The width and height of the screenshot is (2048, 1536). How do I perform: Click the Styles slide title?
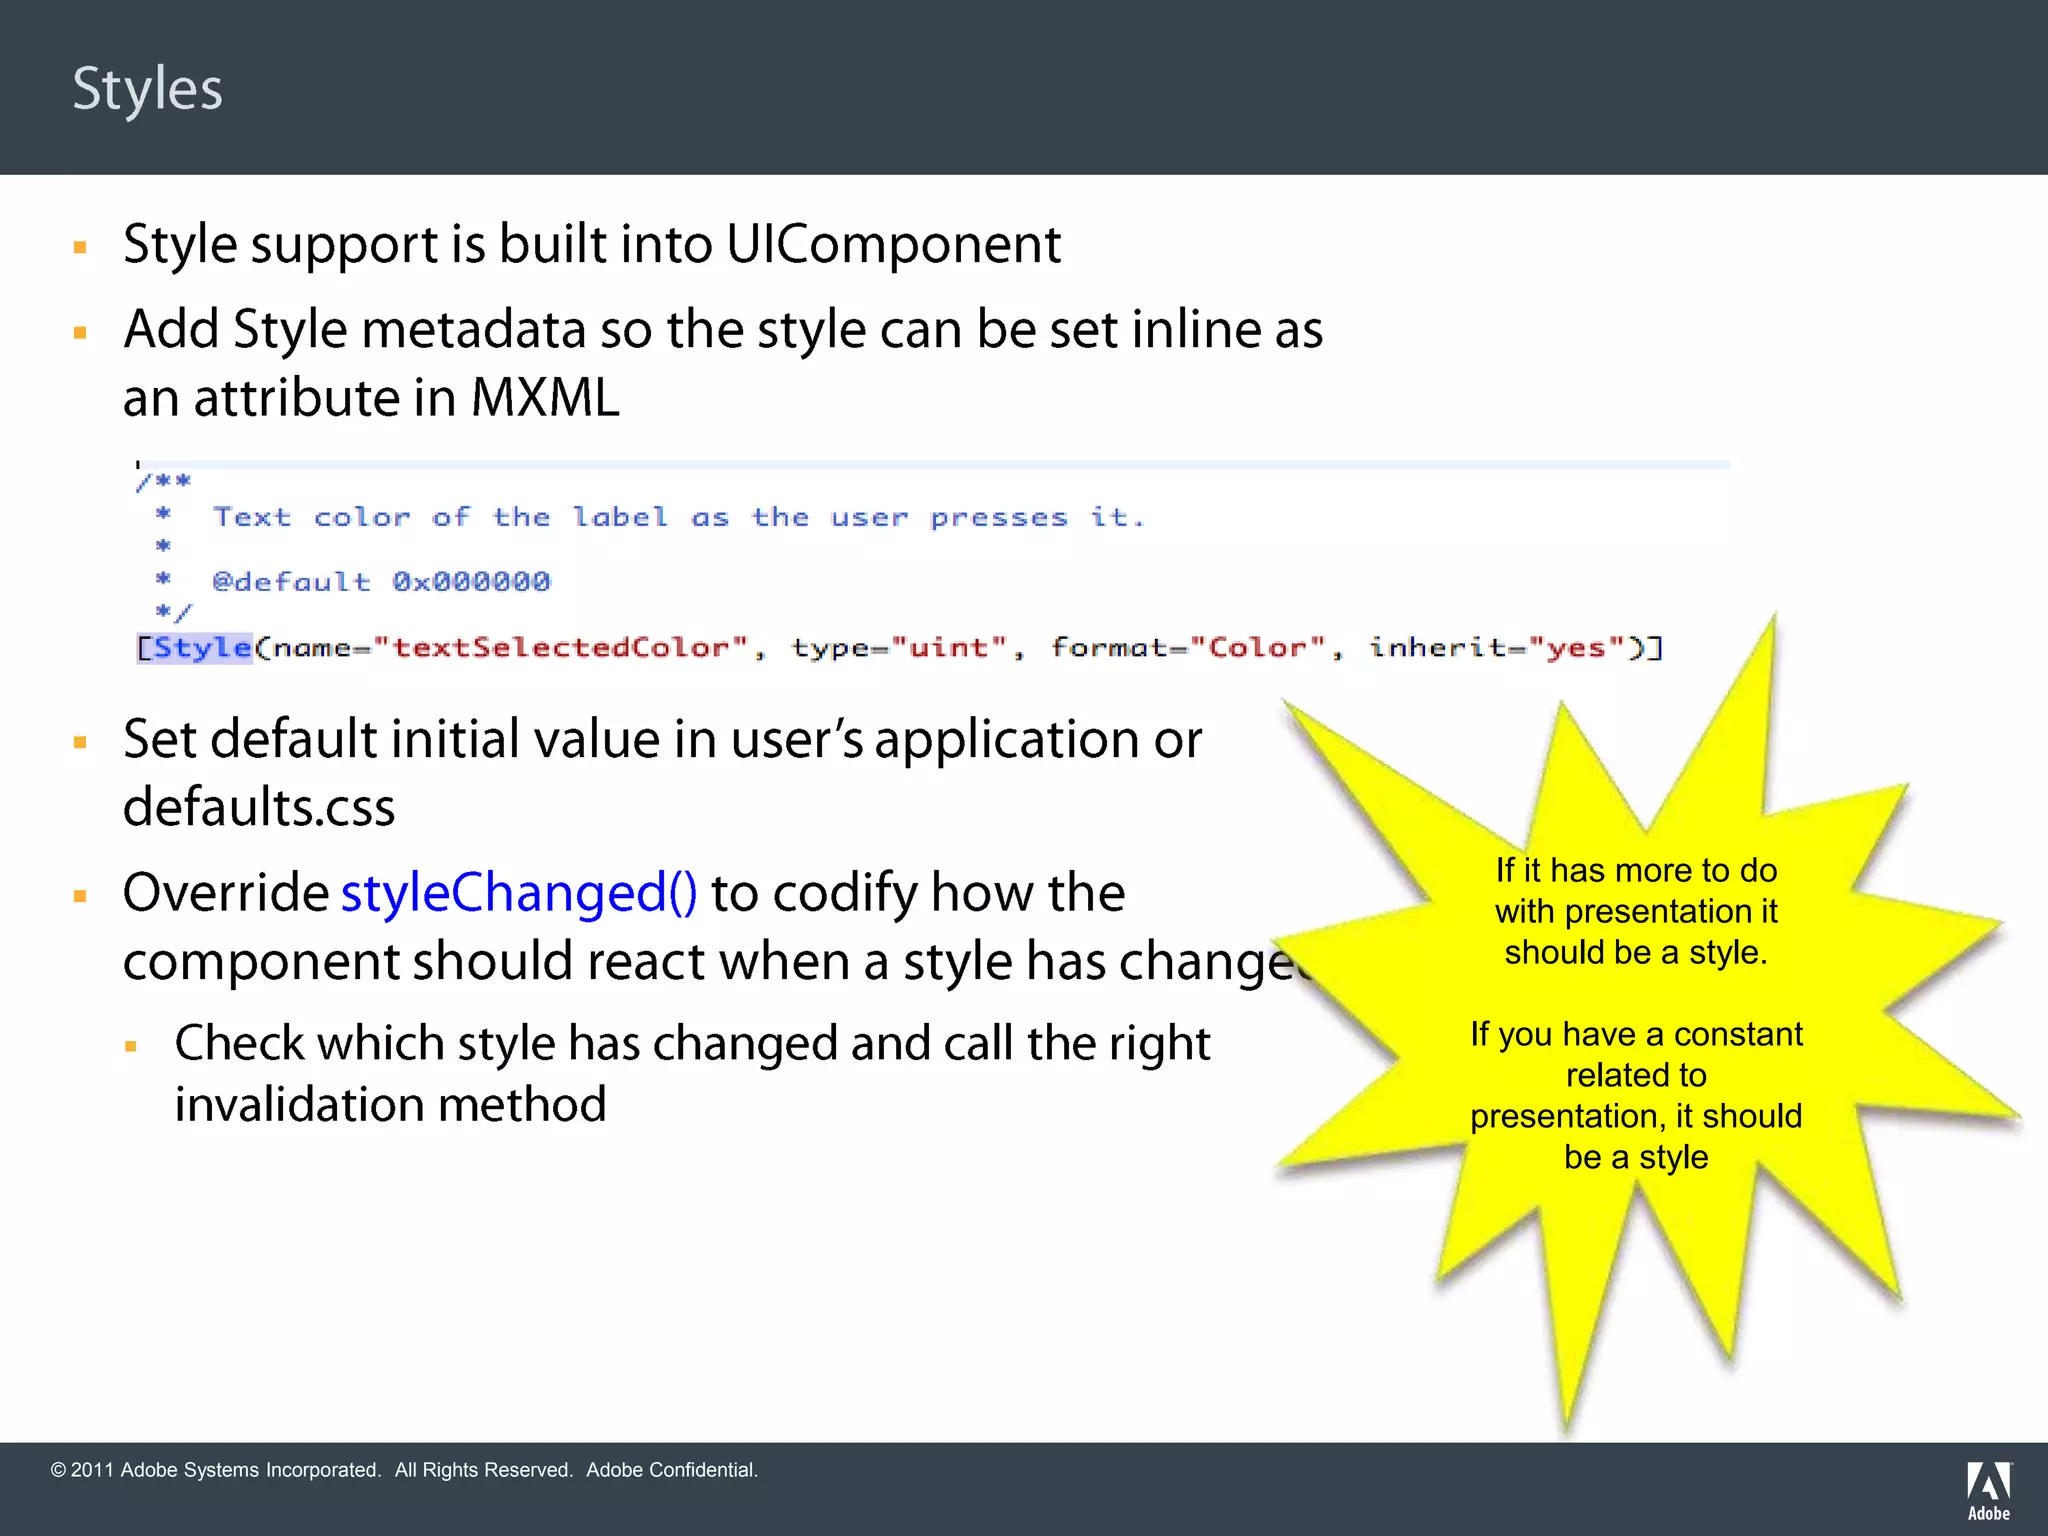click(147, 89)
